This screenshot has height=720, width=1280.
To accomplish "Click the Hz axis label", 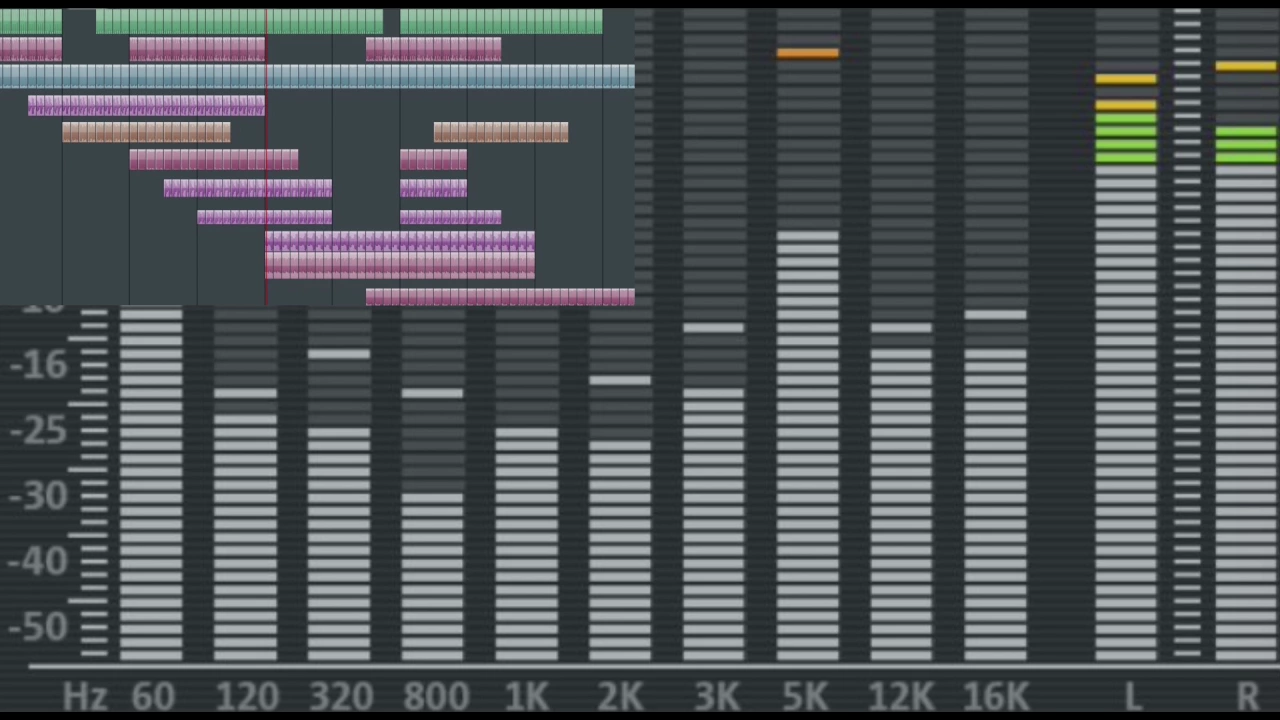I will (85, 697).
